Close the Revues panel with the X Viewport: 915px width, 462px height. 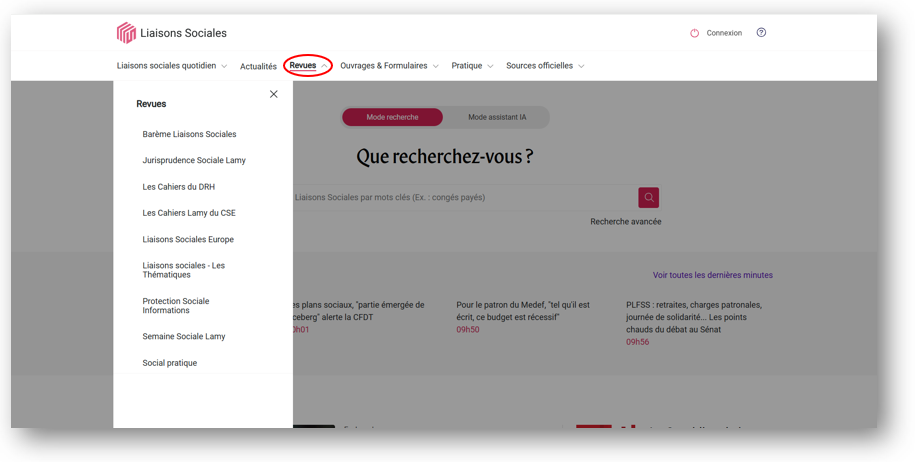(274, 94)
